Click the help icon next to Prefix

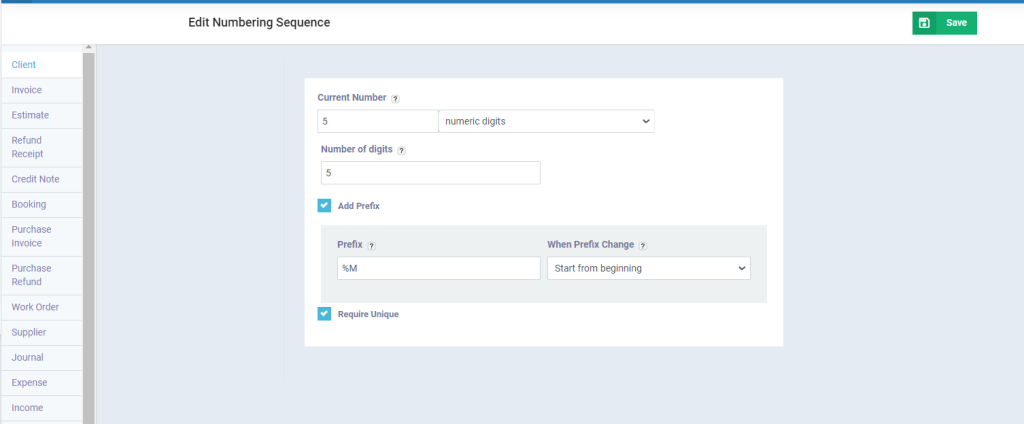[x=371, y=245]
